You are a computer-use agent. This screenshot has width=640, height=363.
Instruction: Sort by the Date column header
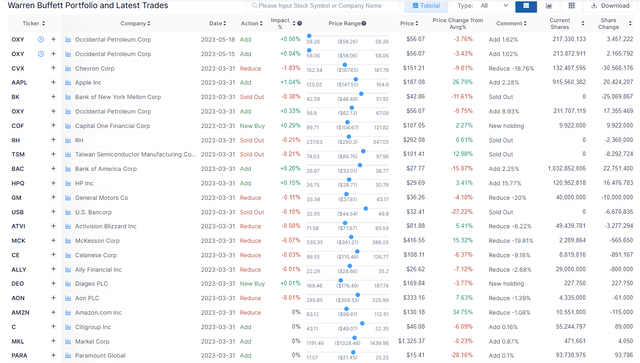pyautogui.click(x=218, y=24)
